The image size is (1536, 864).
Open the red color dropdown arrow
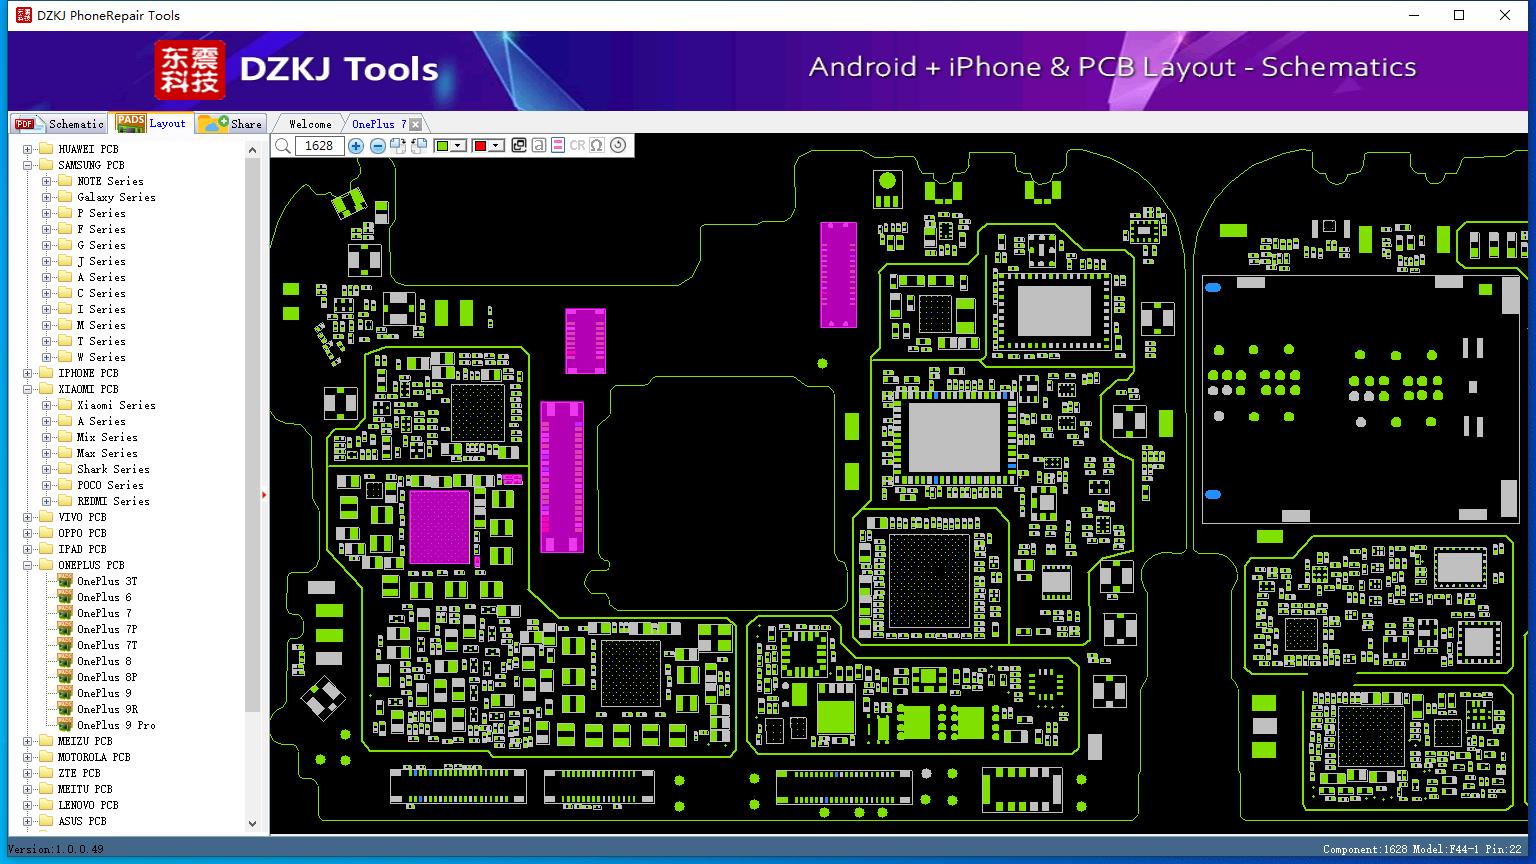[496, 146]
